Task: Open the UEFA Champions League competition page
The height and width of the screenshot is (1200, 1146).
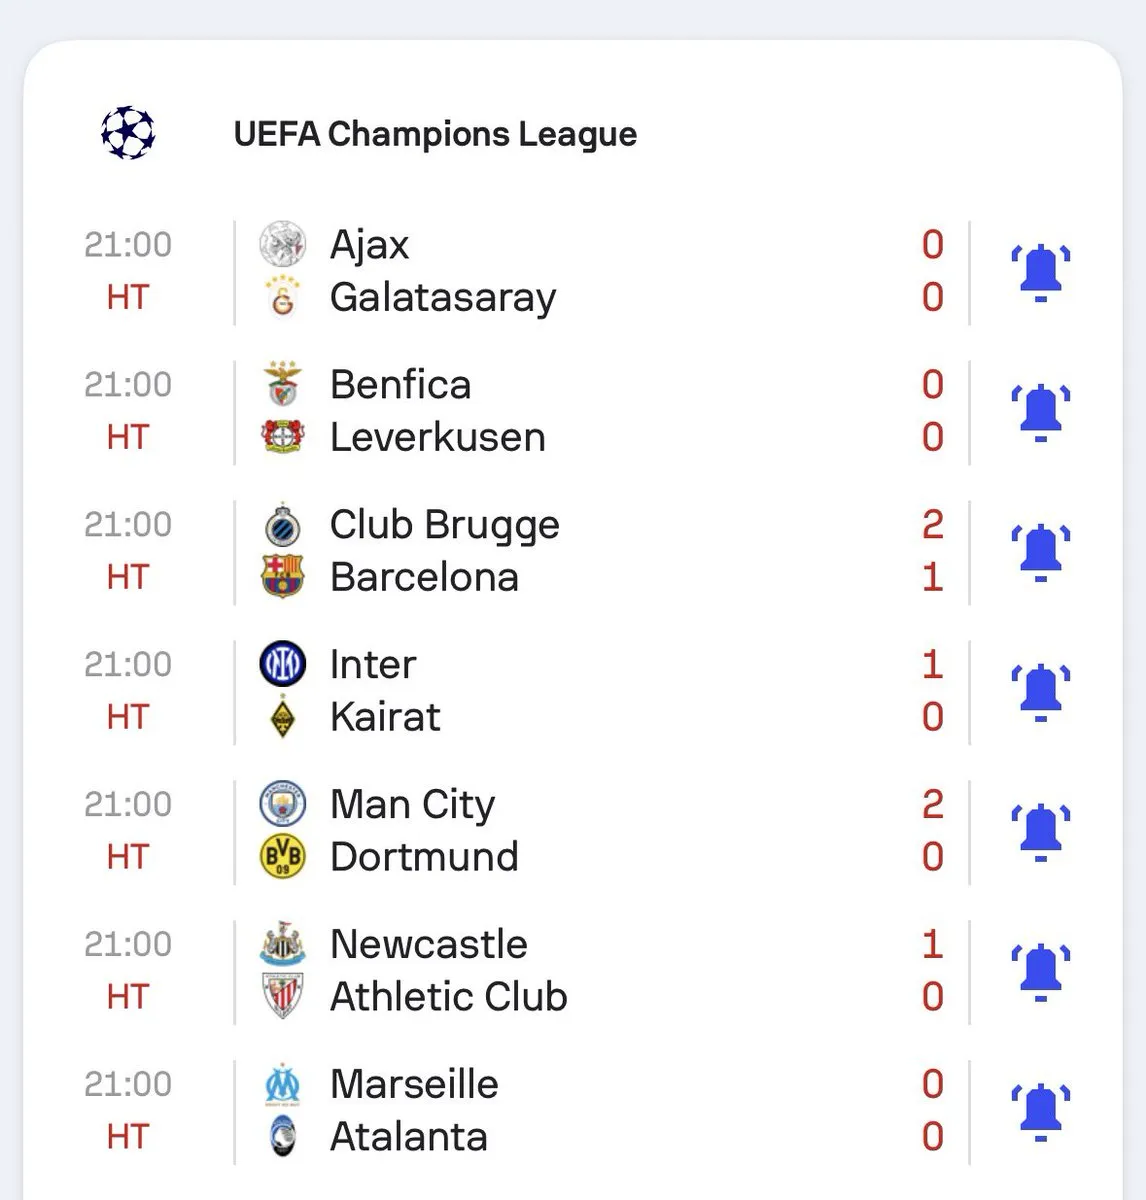Action: click(x=435, y=134)
